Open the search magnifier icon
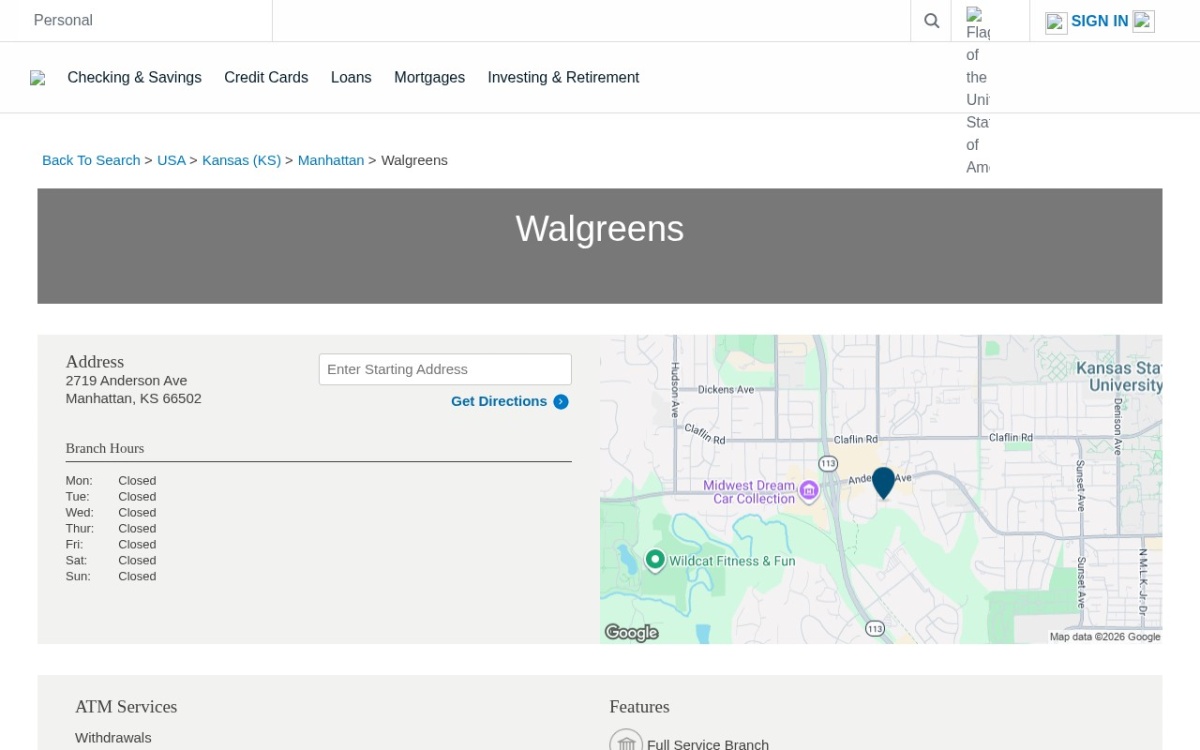Image resolution: width=1200 pixels, height=750 pixels. [931, 21]
